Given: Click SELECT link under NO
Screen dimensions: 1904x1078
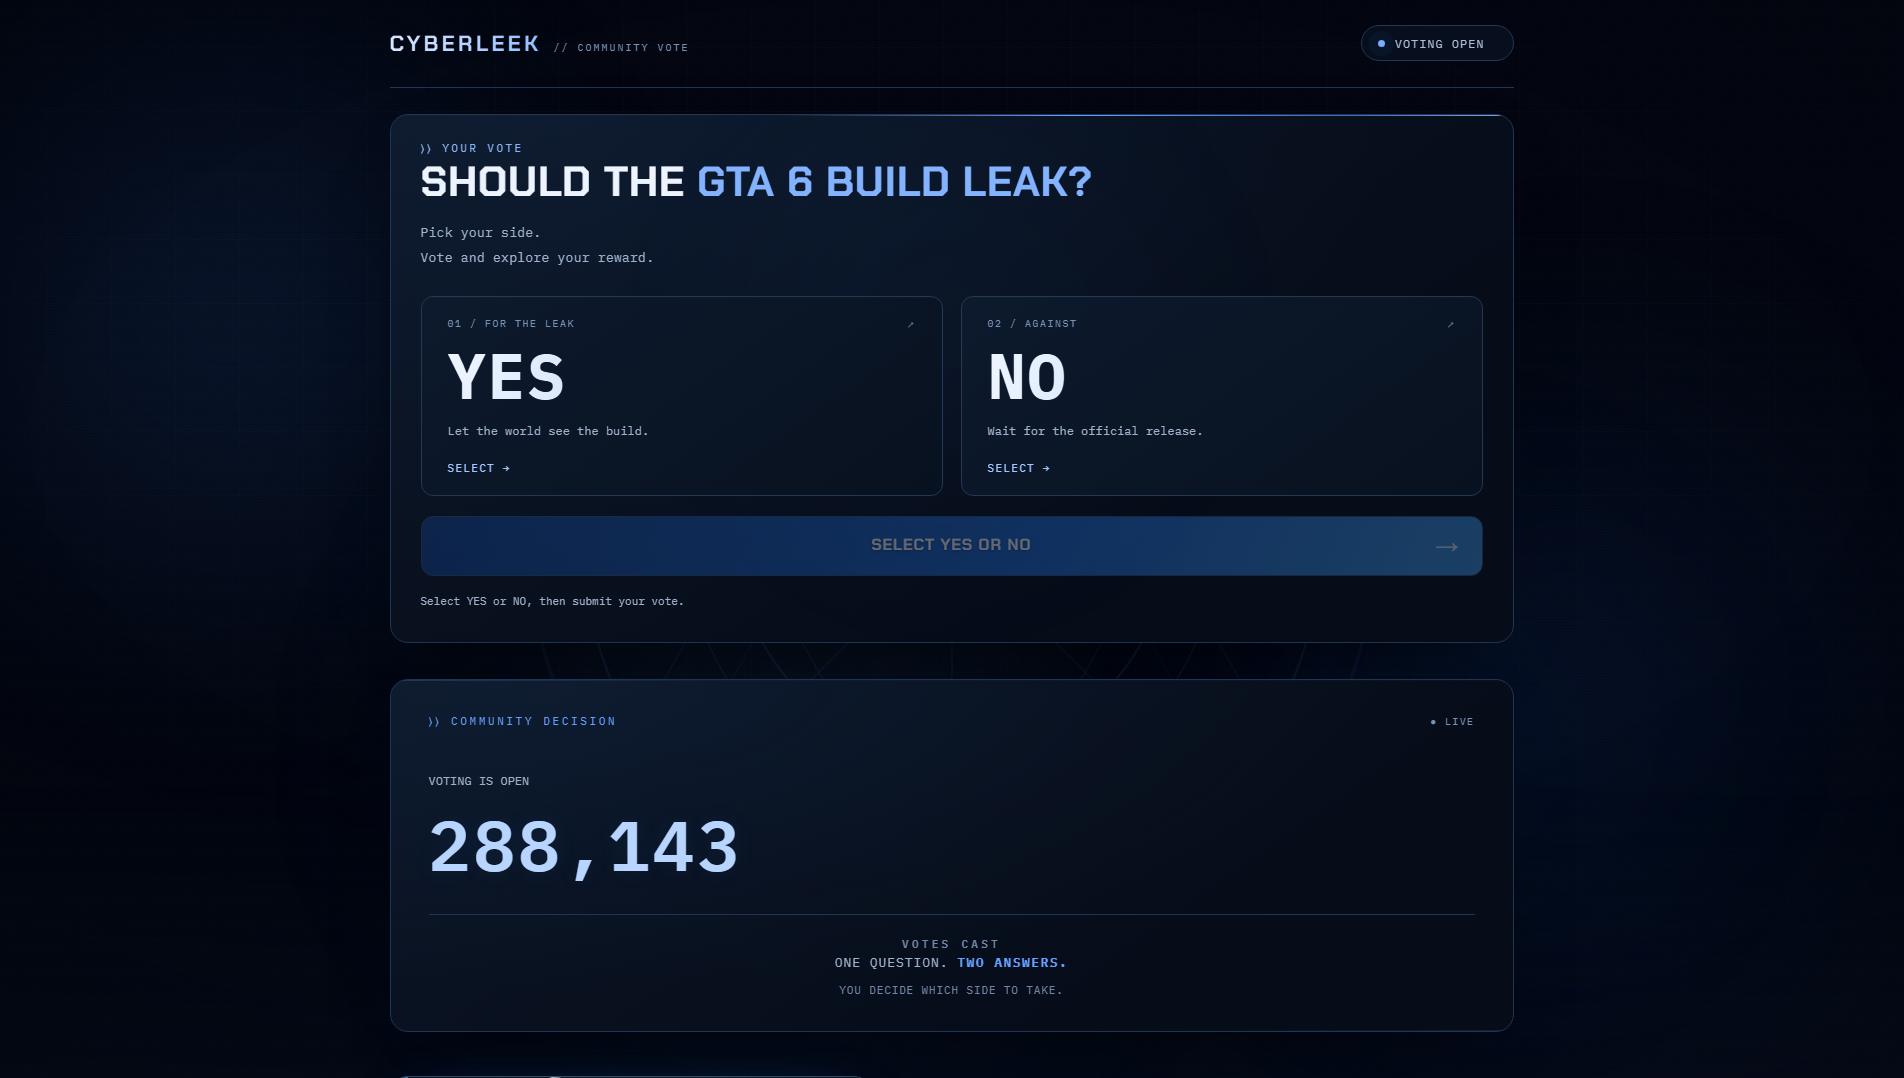Looking at the screenshot, I should 1018,468.
